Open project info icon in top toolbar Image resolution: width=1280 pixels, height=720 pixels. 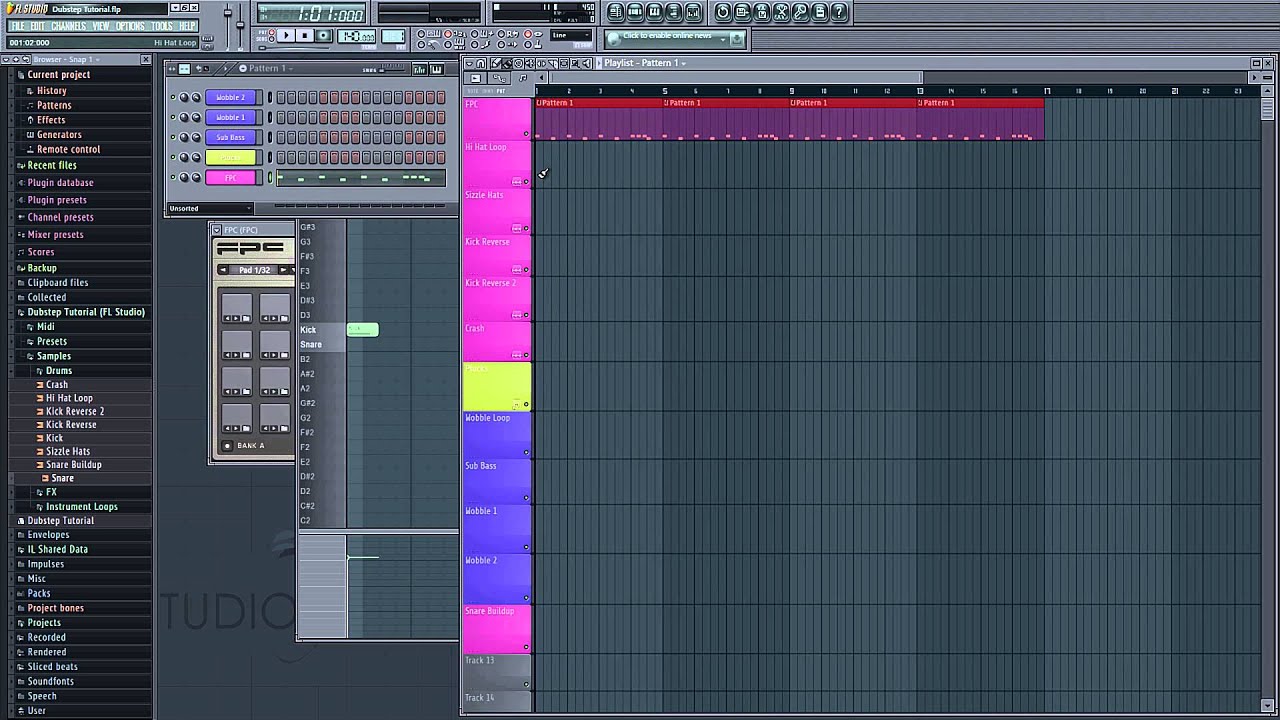click(819, 12)
